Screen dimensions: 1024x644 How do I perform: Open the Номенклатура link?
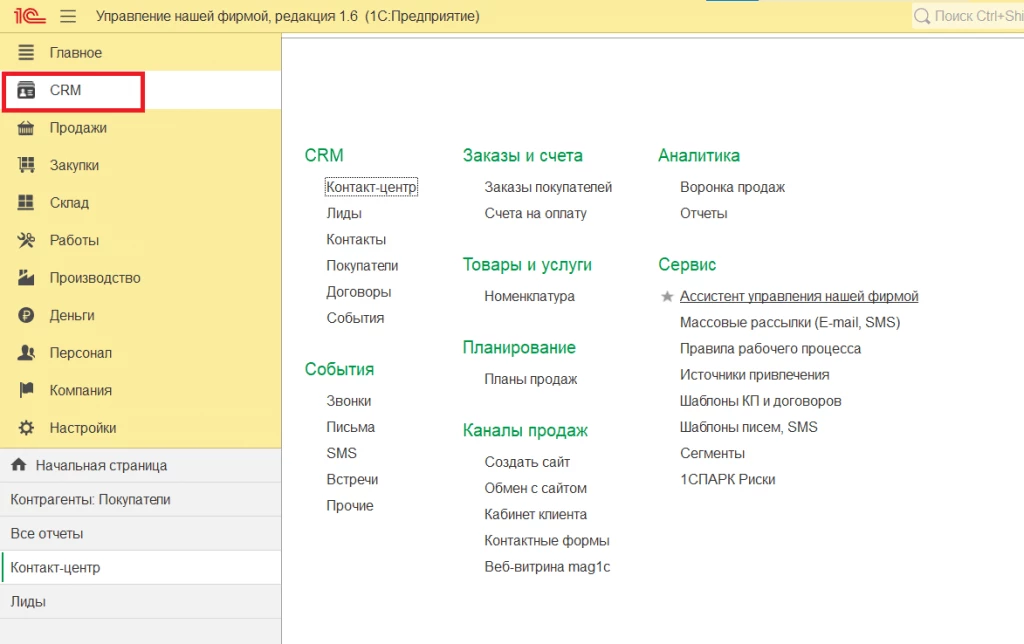point(530,297)
